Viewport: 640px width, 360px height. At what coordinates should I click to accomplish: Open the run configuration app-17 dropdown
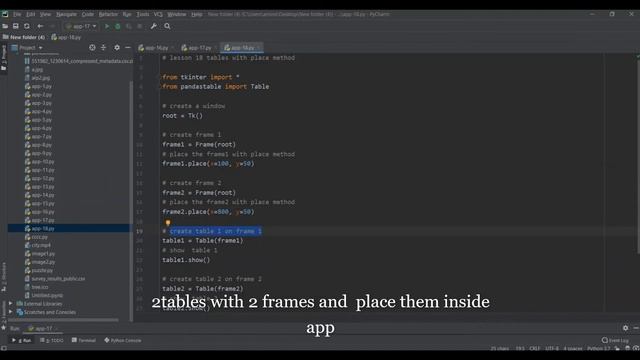coord(81,26)
